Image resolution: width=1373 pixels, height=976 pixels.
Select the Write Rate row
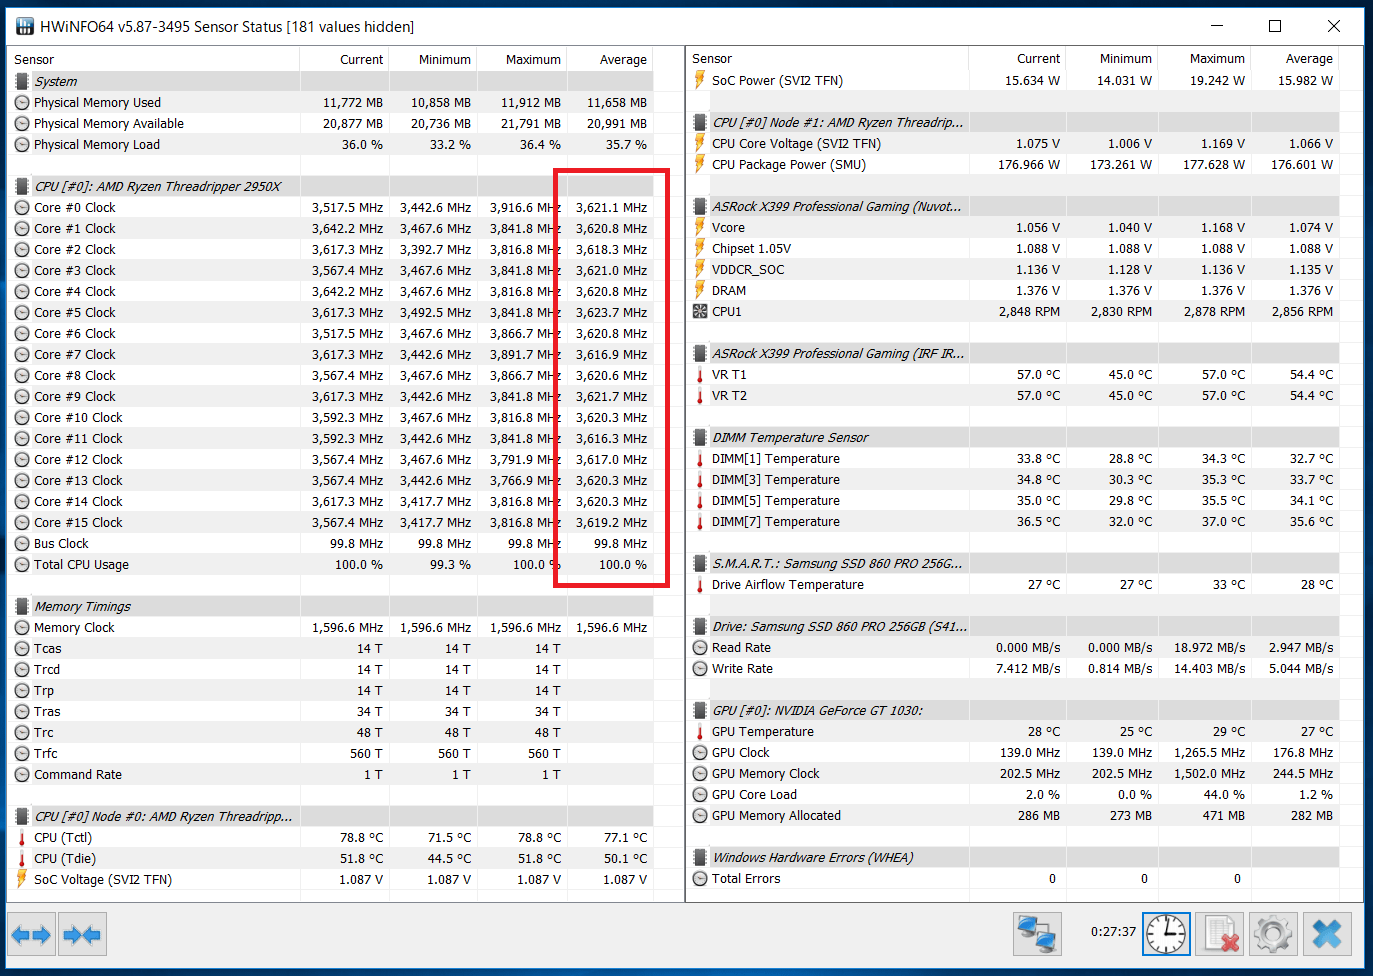tap(1014, 668)
